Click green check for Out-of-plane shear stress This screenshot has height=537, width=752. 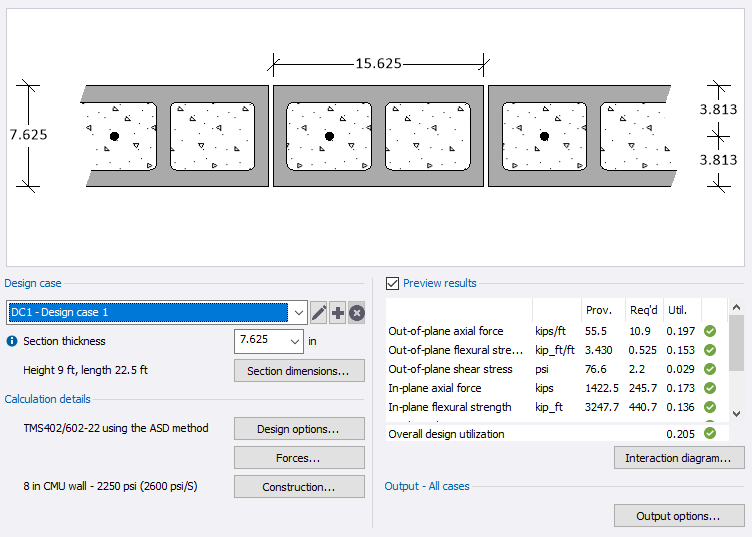[710, 369]
